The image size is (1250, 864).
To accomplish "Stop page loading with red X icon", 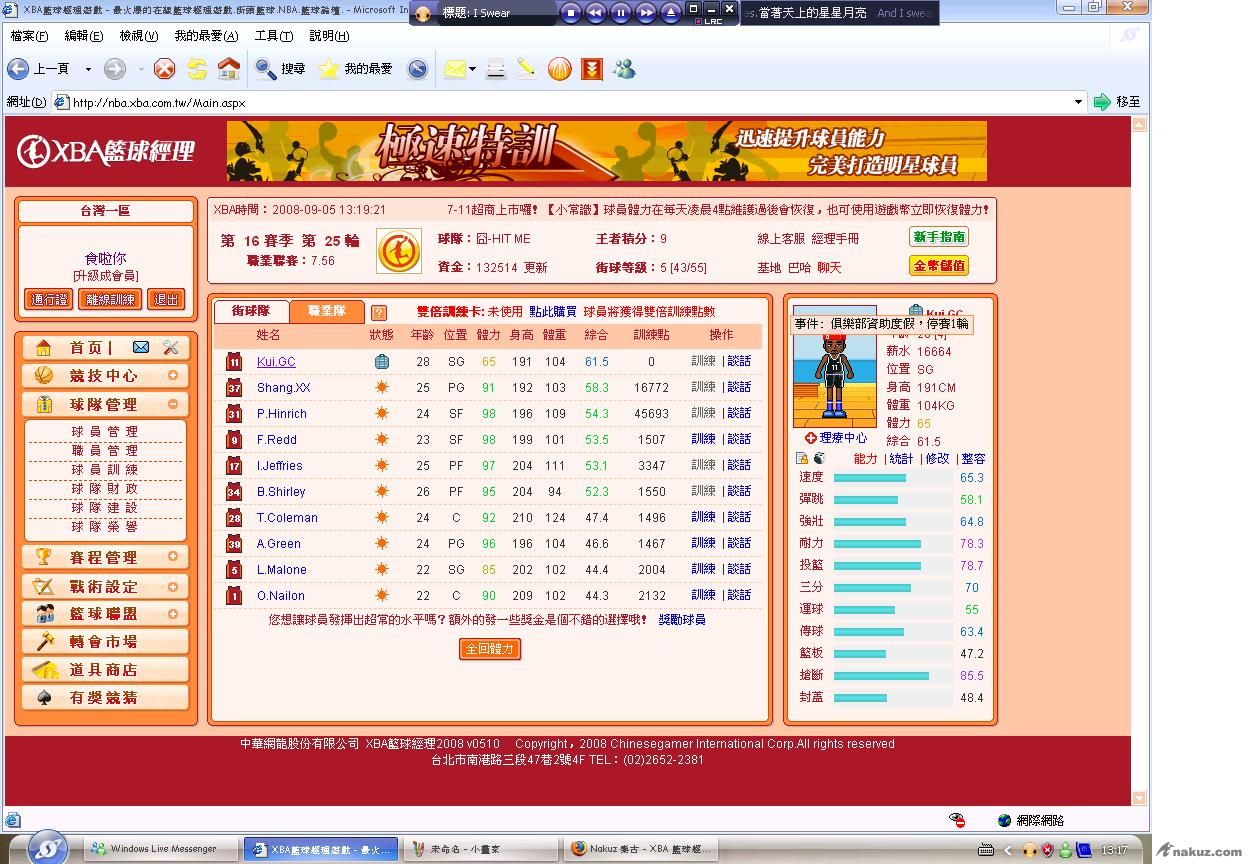I will [164, 69].
